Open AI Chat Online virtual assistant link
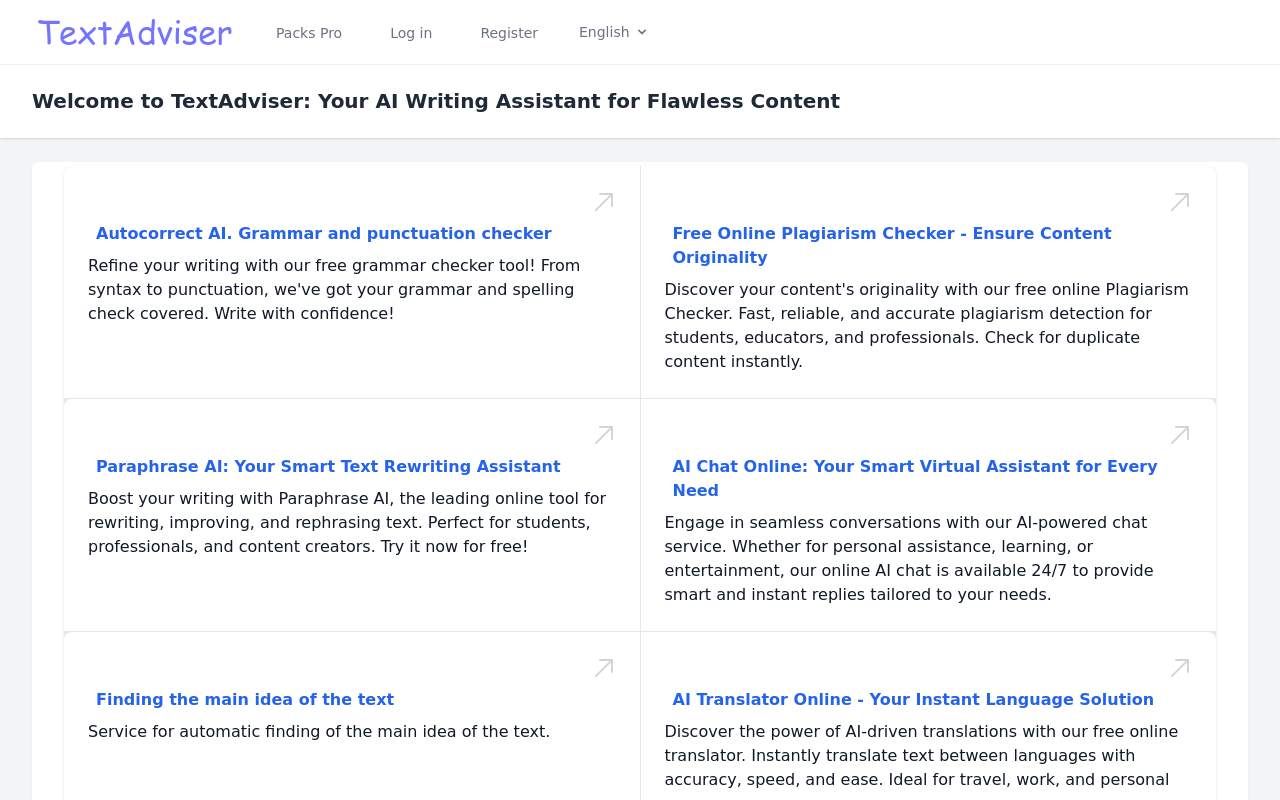The height and width of the screenshot is (800, 1280). tap(915, 478)
